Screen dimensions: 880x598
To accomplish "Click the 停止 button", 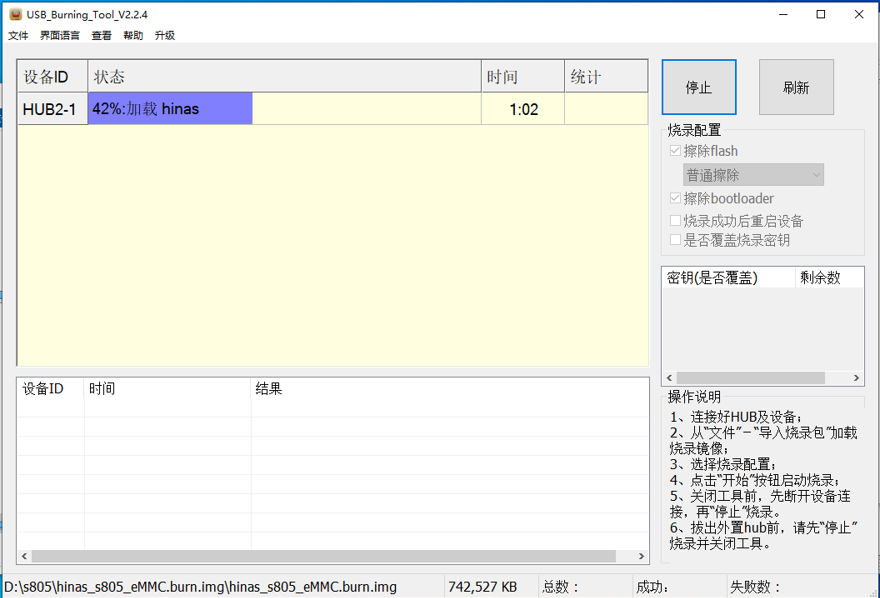I will 698,88.
